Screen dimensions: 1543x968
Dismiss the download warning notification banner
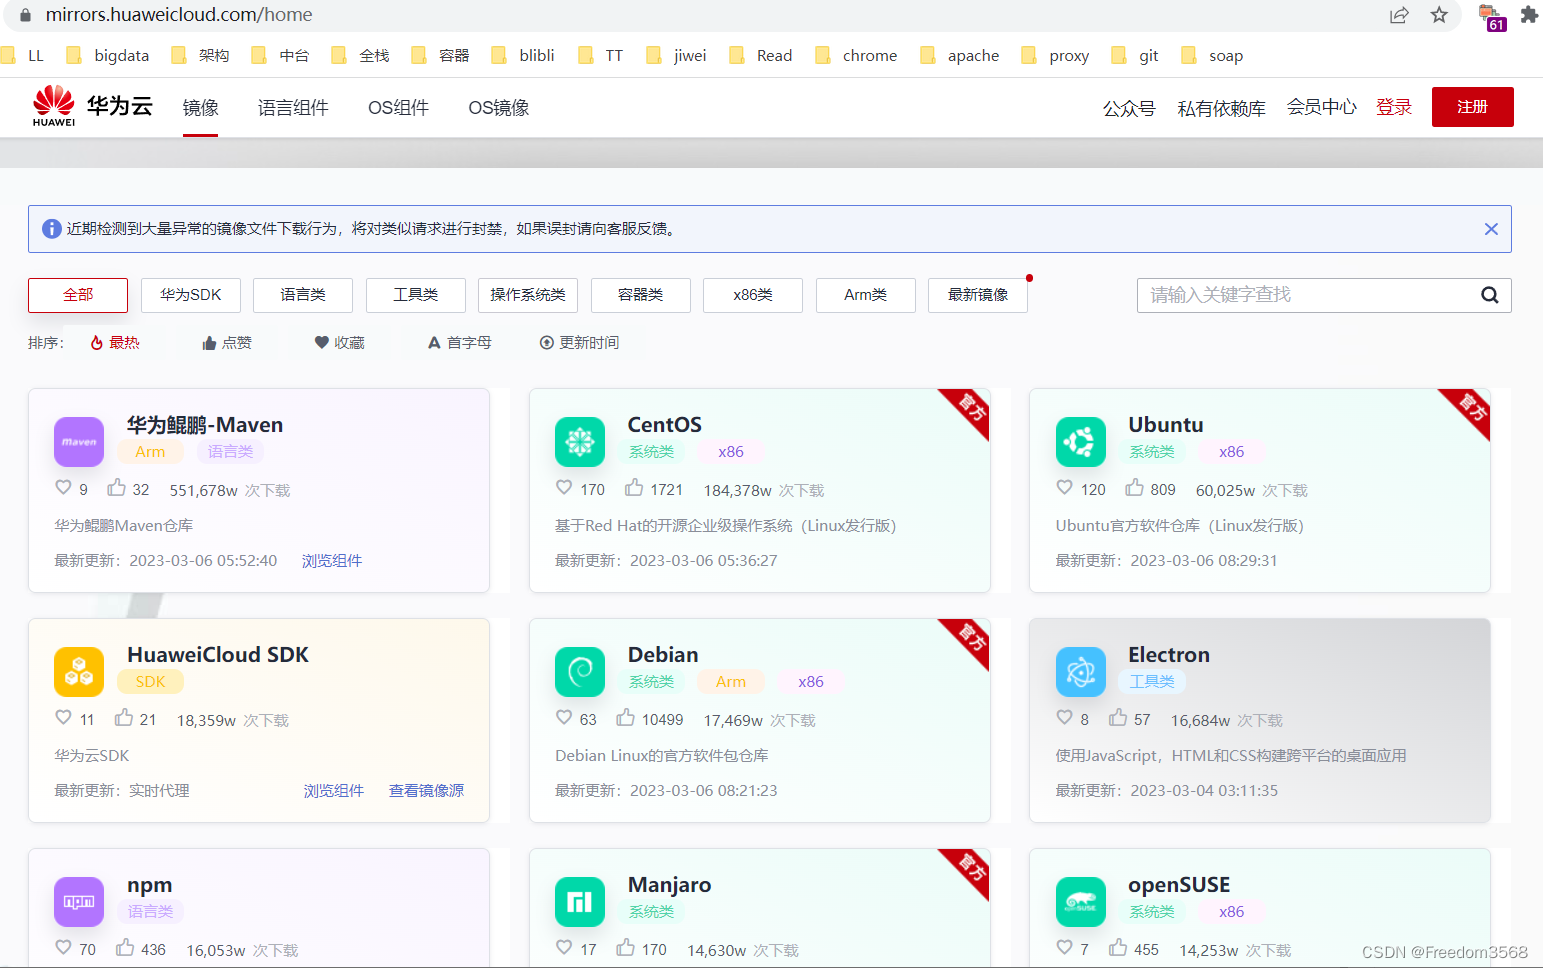[1491, 229]
